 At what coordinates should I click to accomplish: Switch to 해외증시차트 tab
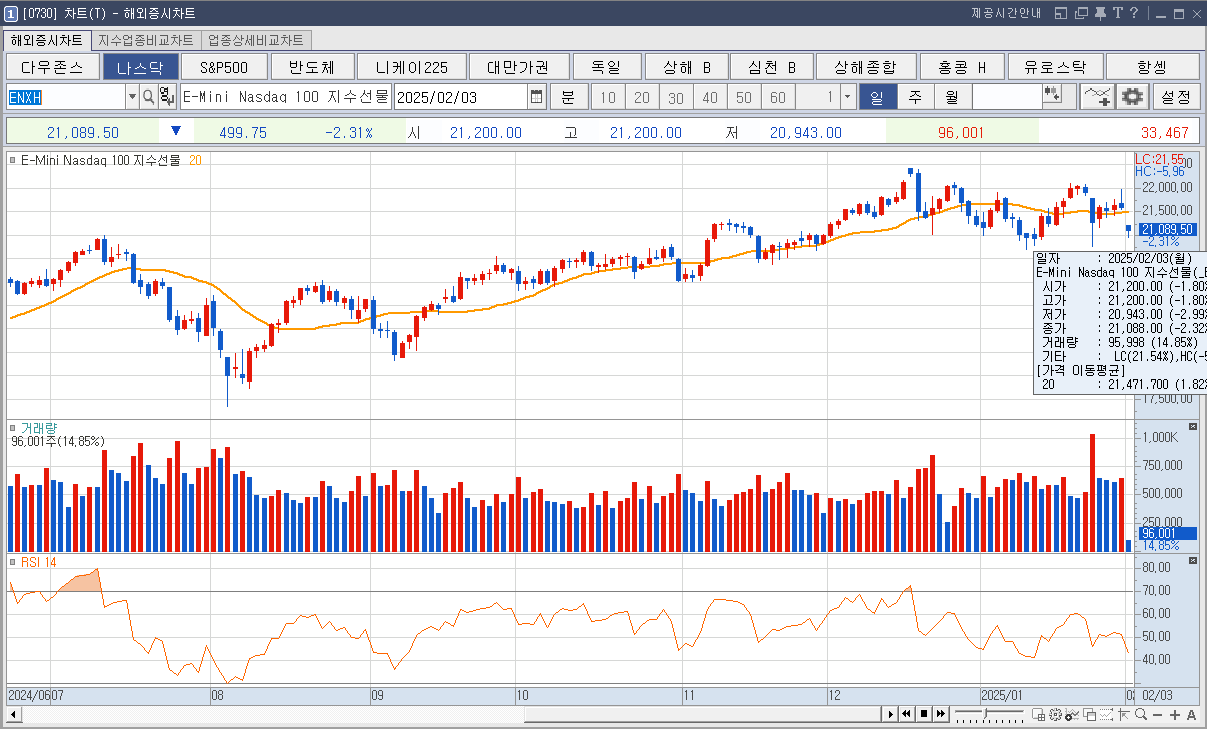46,40
